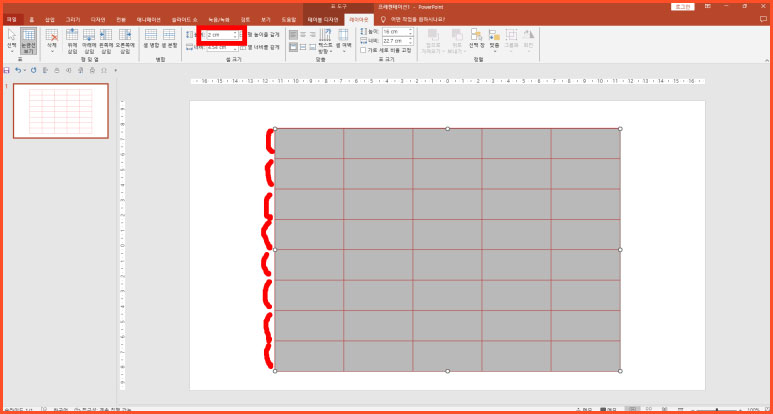The width and height of the screenshot is (773, 414).
Task: Click 열 너비를 같게 (Distribute Columns)
Action: click(x=260, y=47)
